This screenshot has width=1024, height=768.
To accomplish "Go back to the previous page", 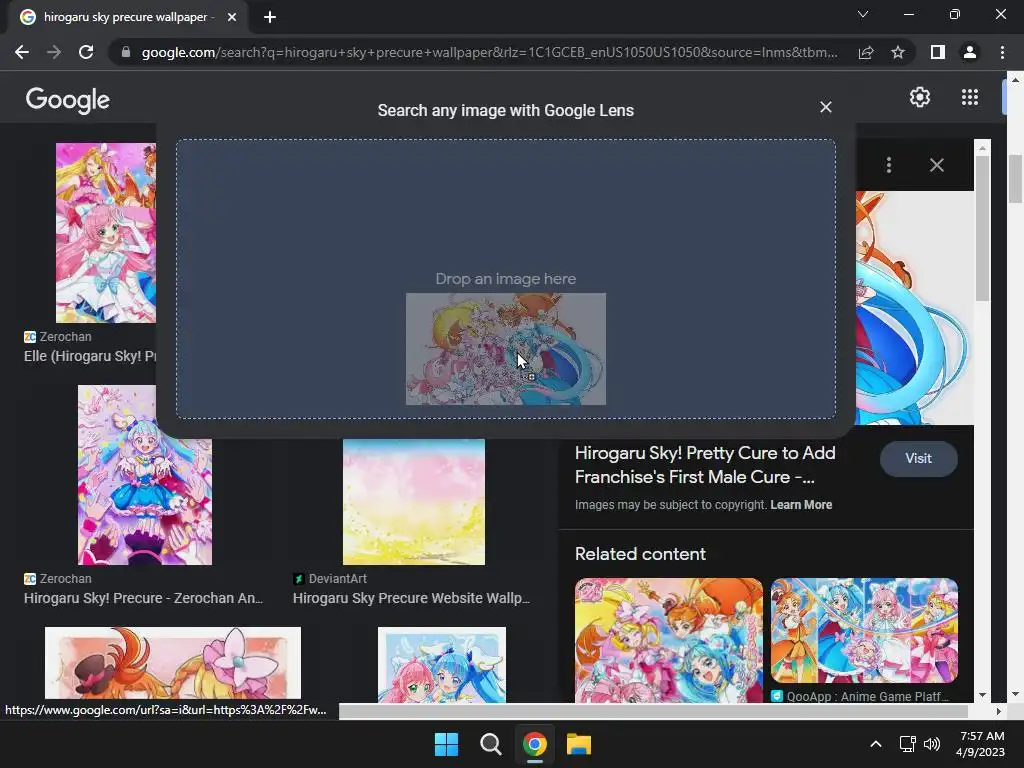I will (x=22, y=52).
